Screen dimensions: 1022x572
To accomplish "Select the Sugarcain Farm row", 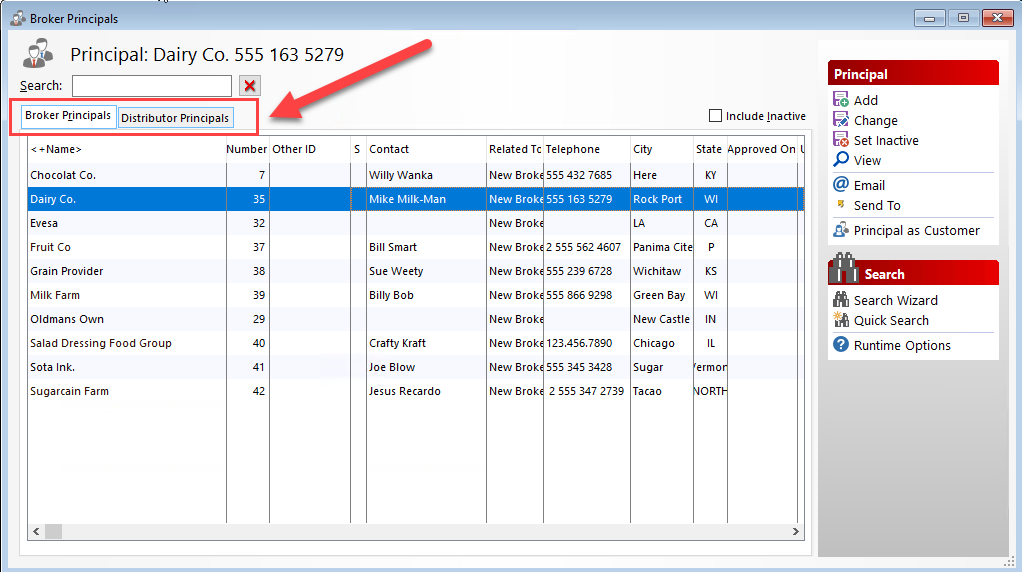I will tap(415, 392).
